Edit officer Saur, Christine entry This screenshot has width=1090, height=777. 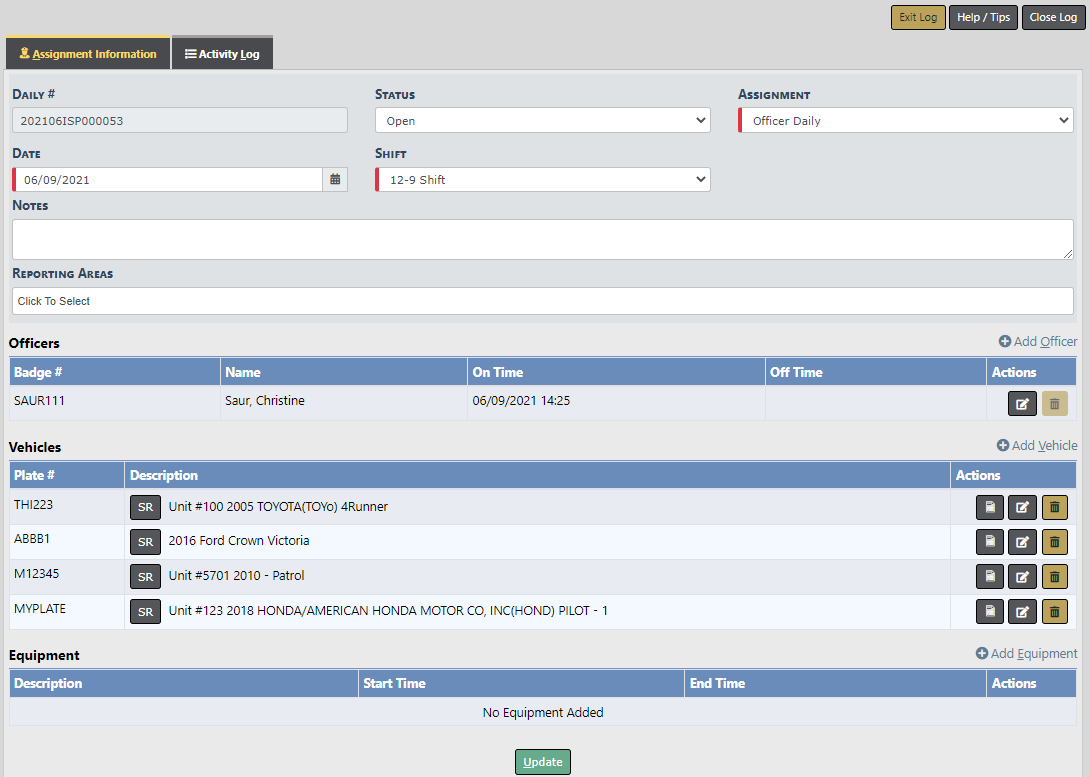(x=1022, y=404)
